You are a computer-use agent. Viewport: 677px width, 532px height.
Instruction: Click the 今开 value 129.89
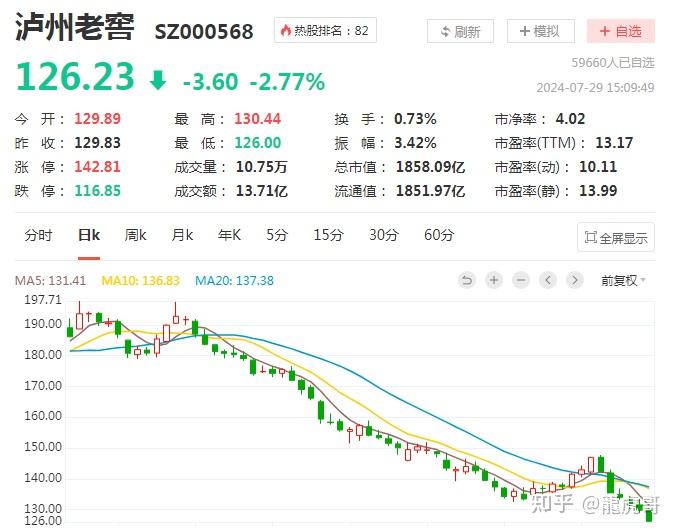click(x=98, y=119)
